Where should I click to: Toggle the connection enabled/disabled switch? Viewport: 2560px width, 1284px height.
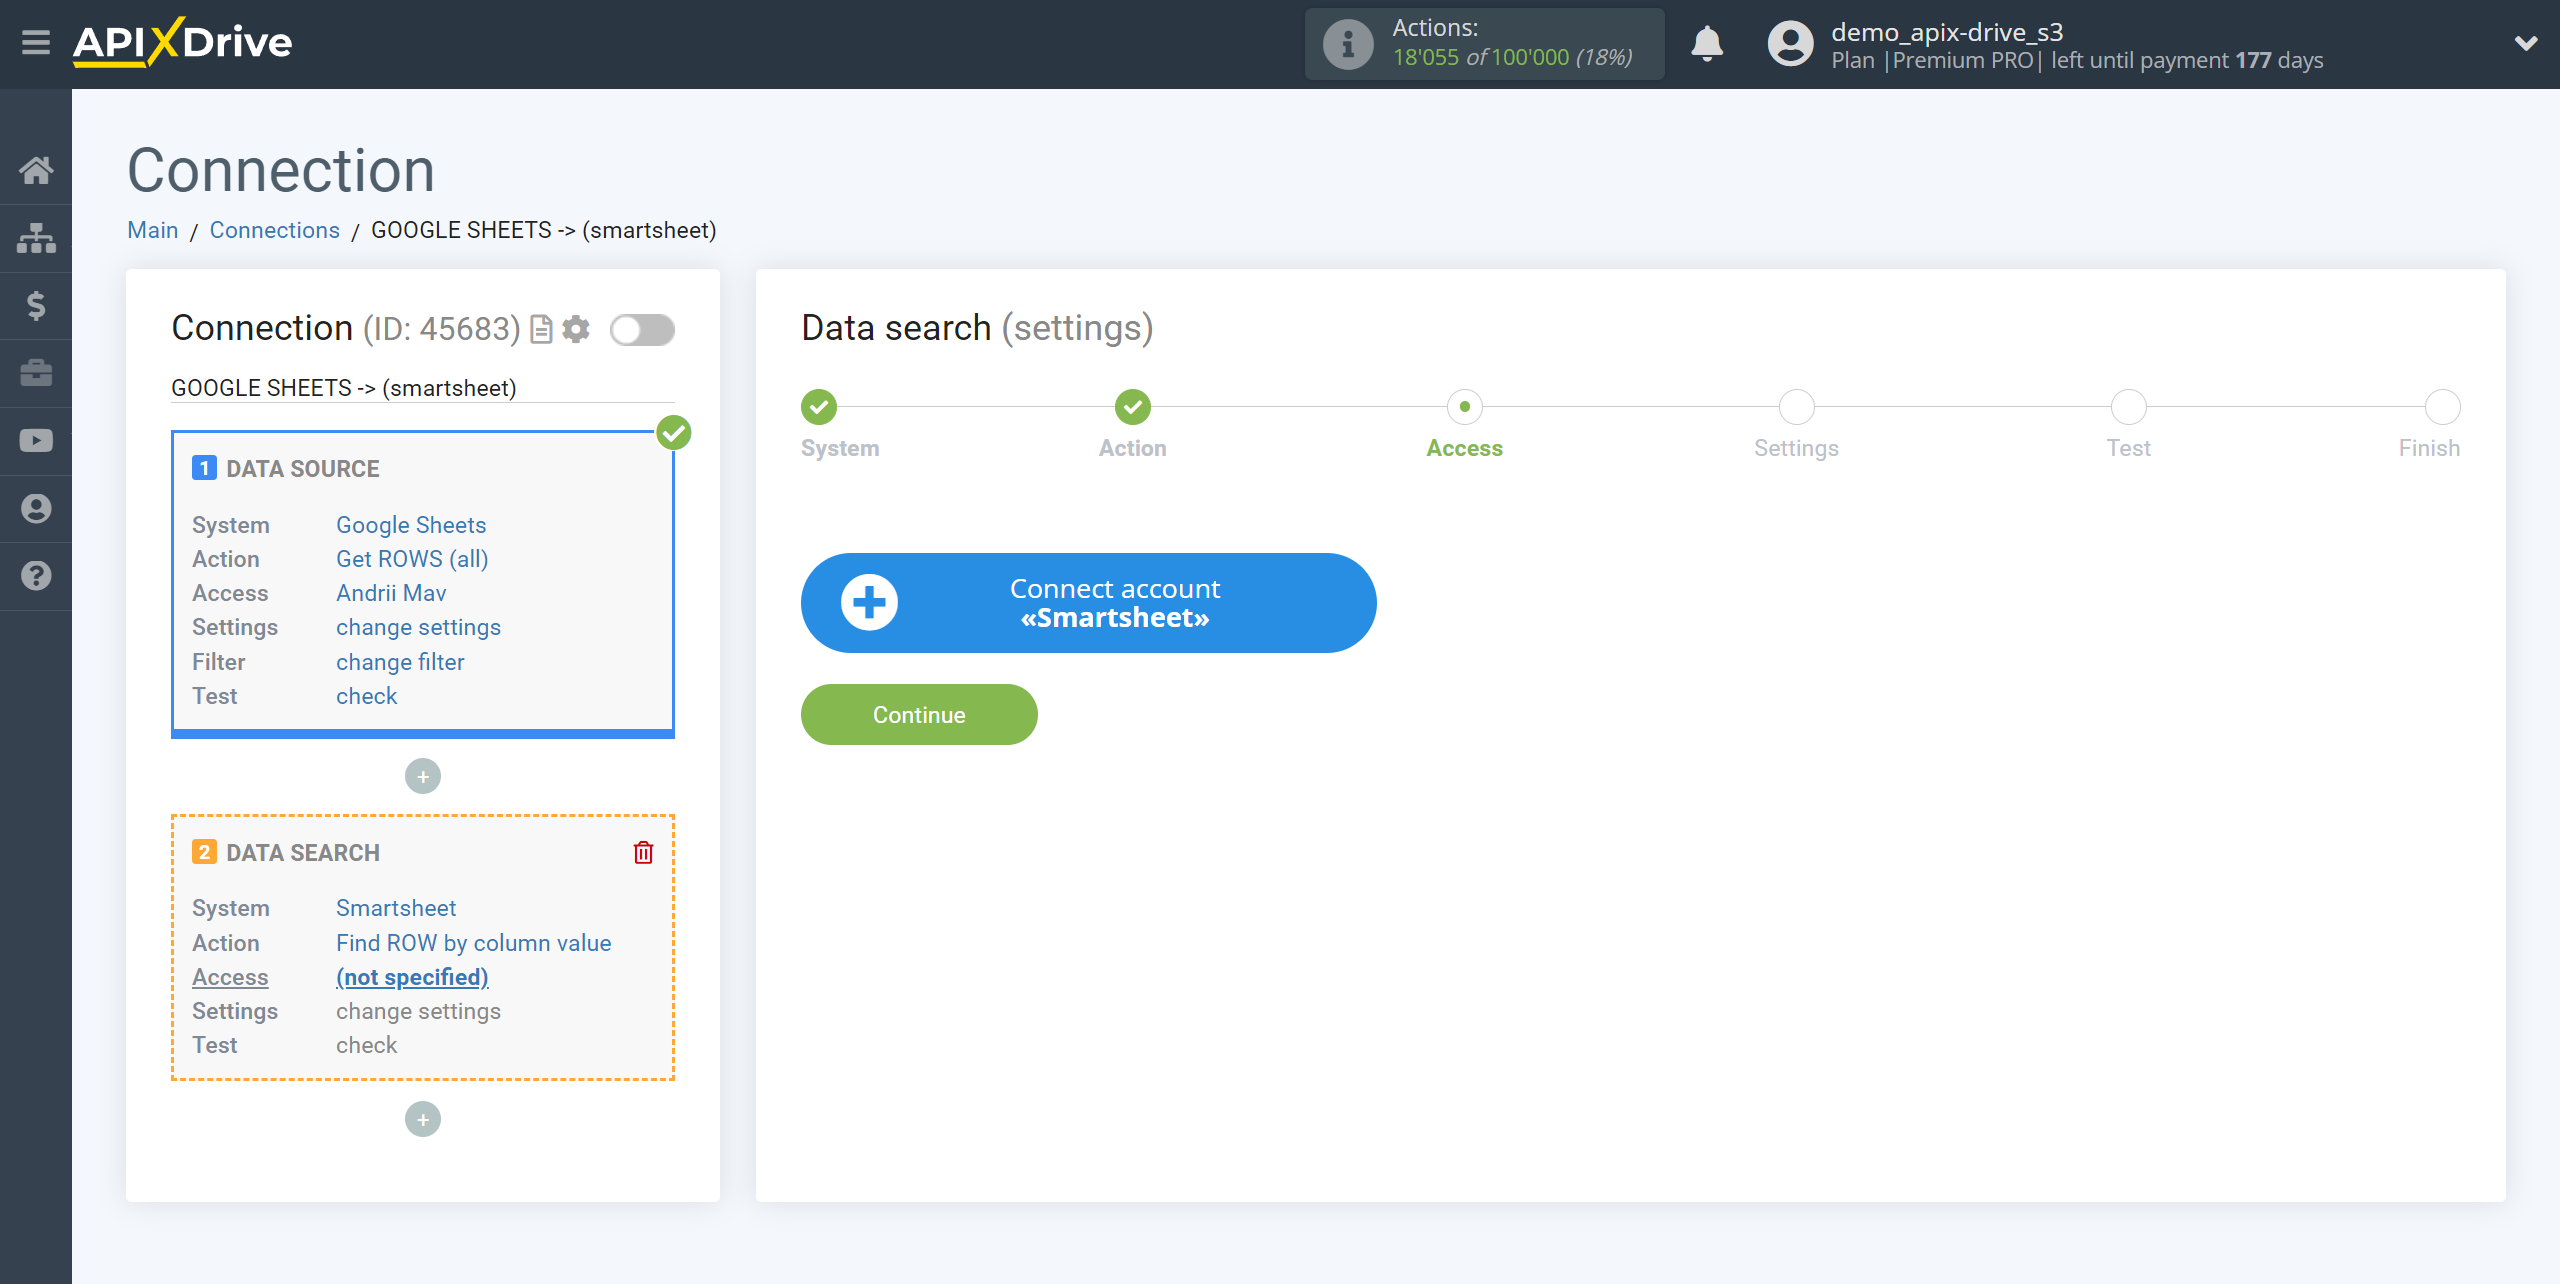[x=642, y=328]
